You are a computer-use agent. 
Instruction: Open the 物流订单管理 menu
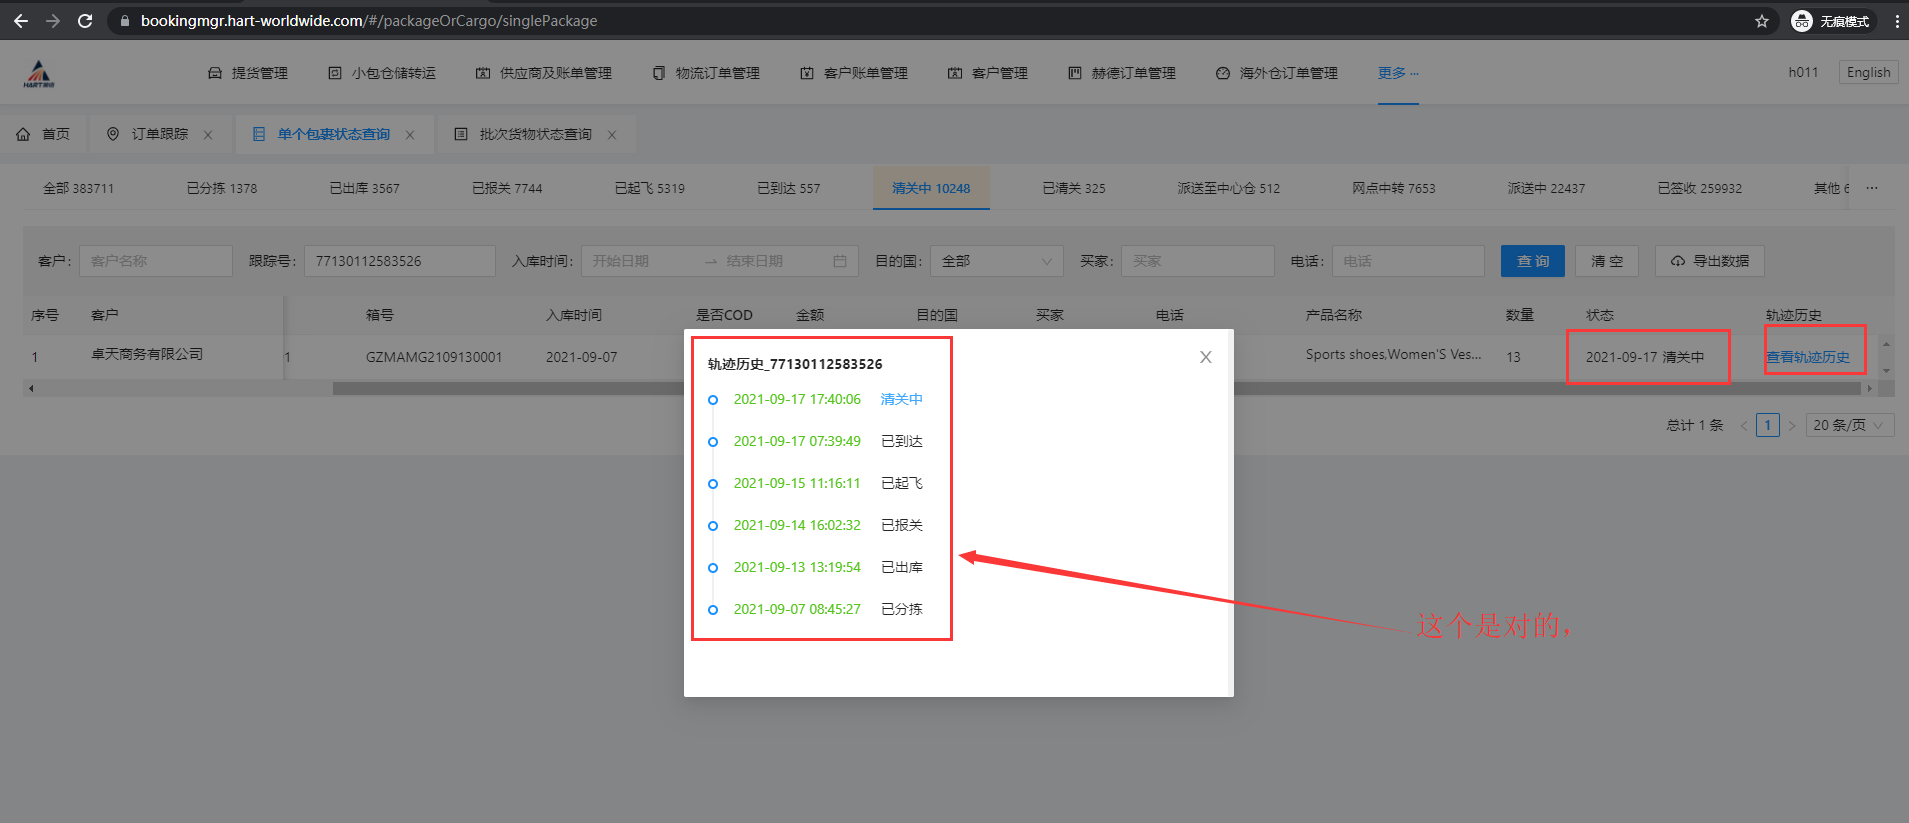tap(706, 73)
